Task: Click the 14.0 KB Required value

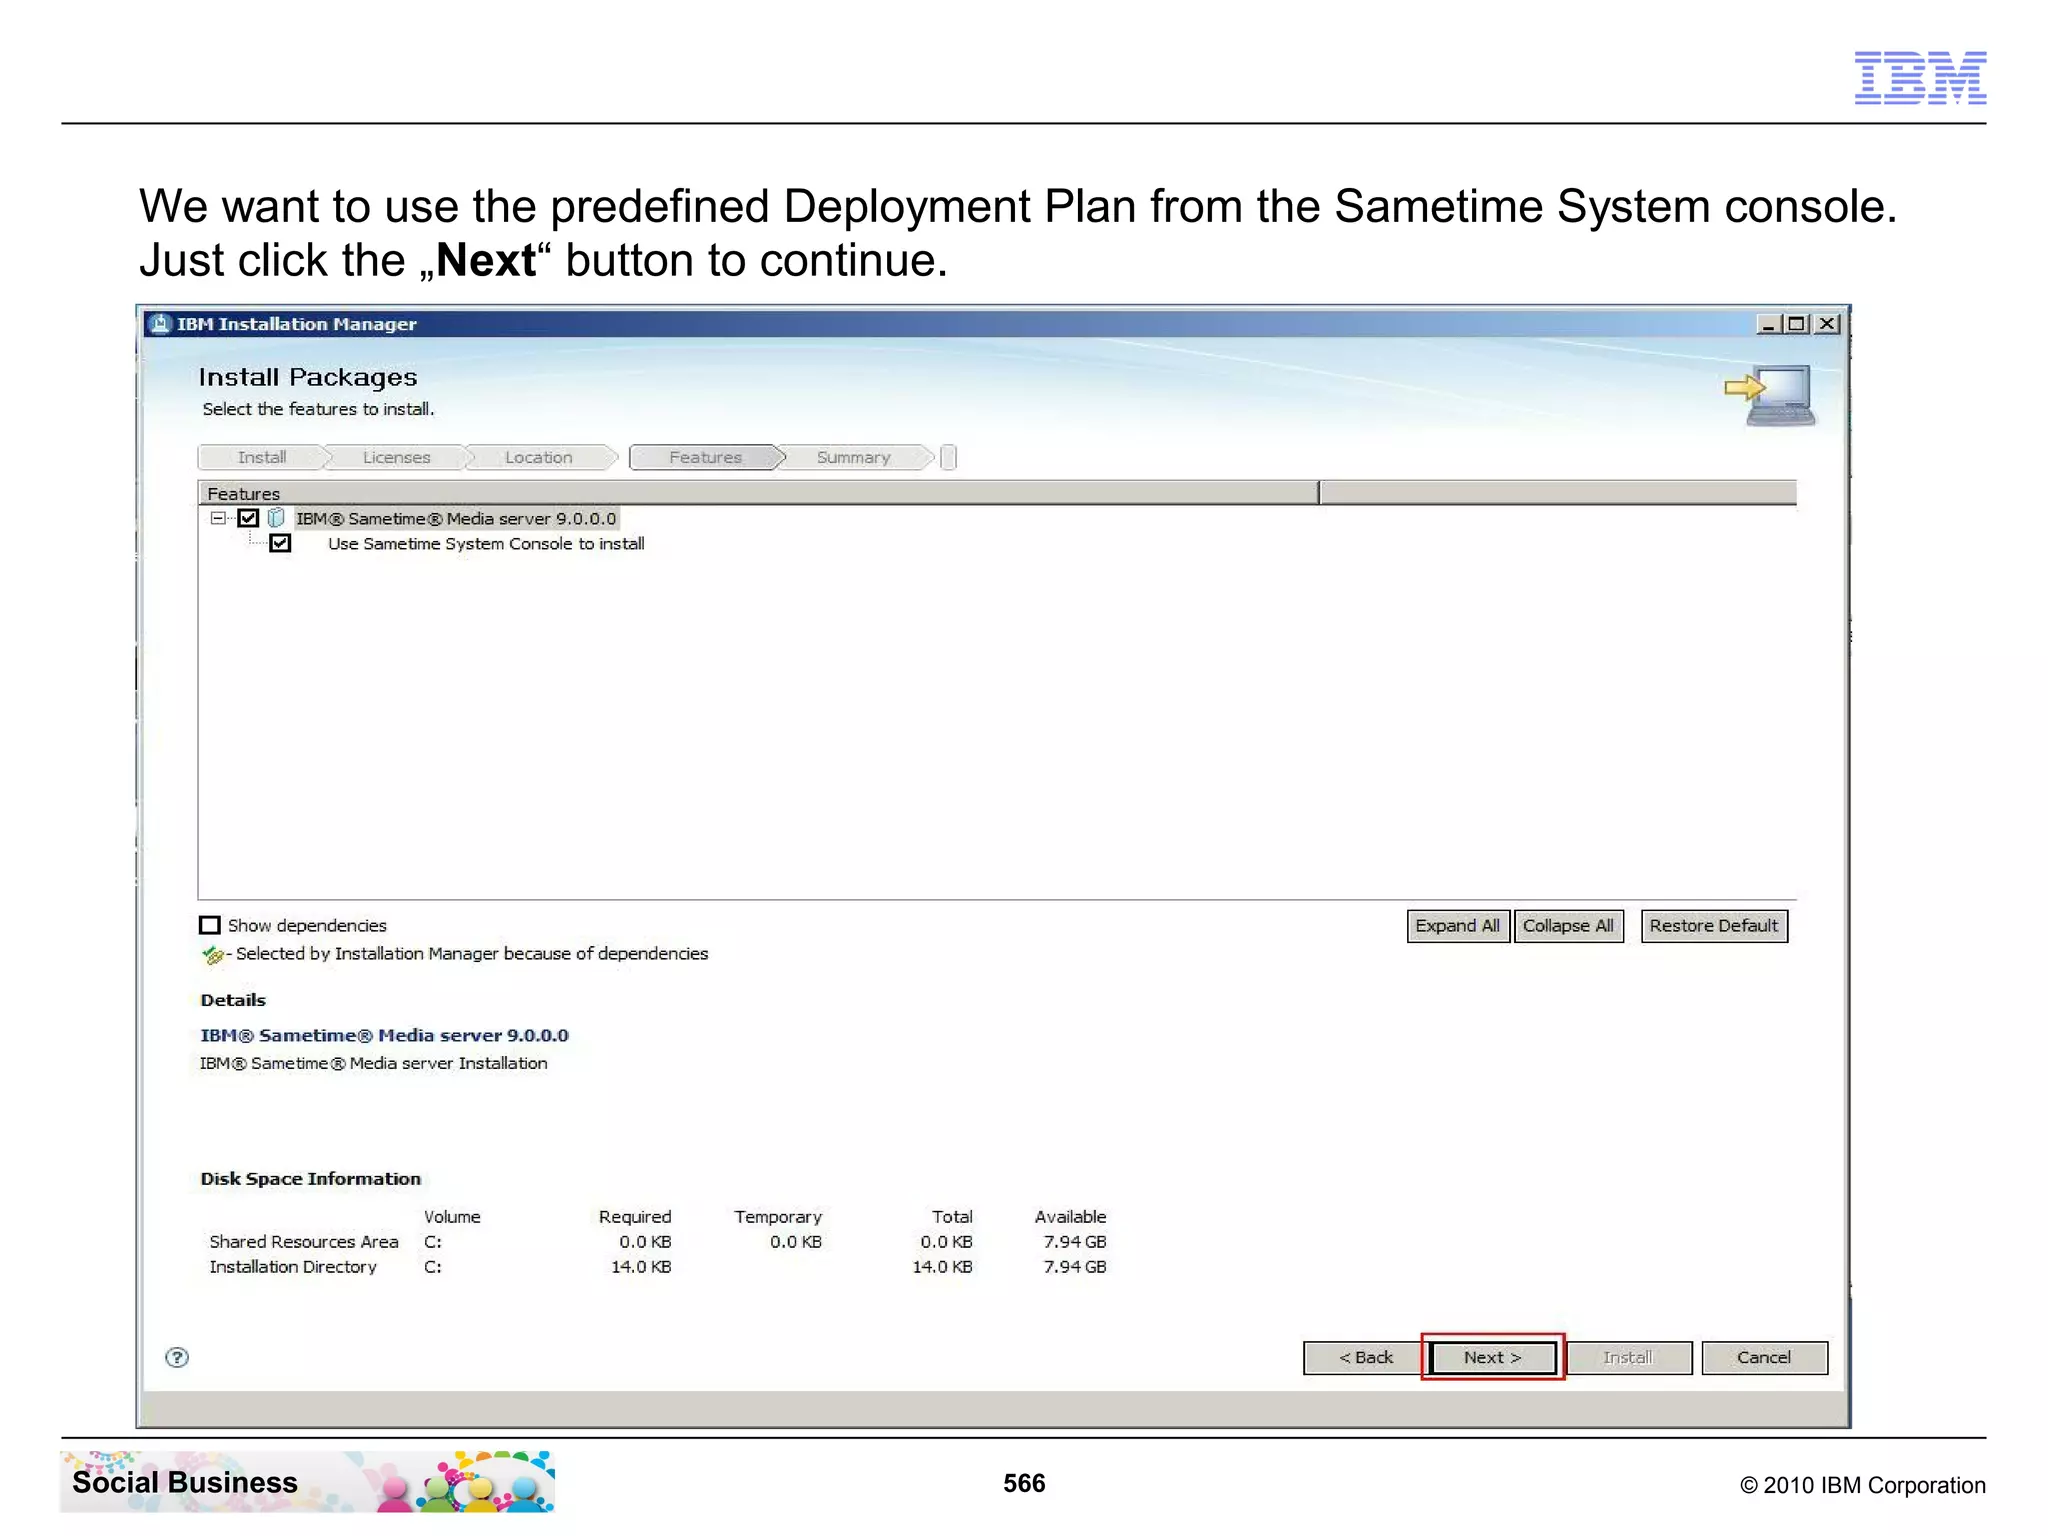Action: [x=641, y=1267]
